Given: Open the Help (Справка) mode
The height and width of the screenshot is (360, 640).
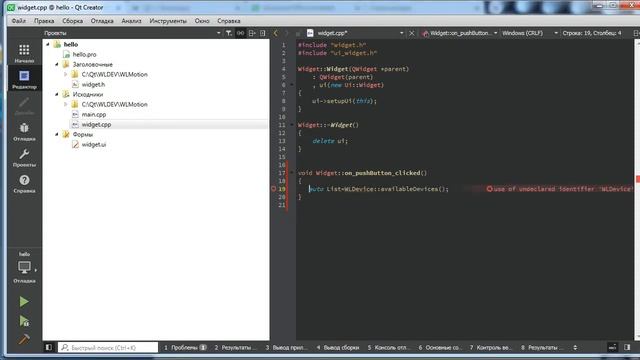Looking at the screenshot, I should [x=24, y=184].
